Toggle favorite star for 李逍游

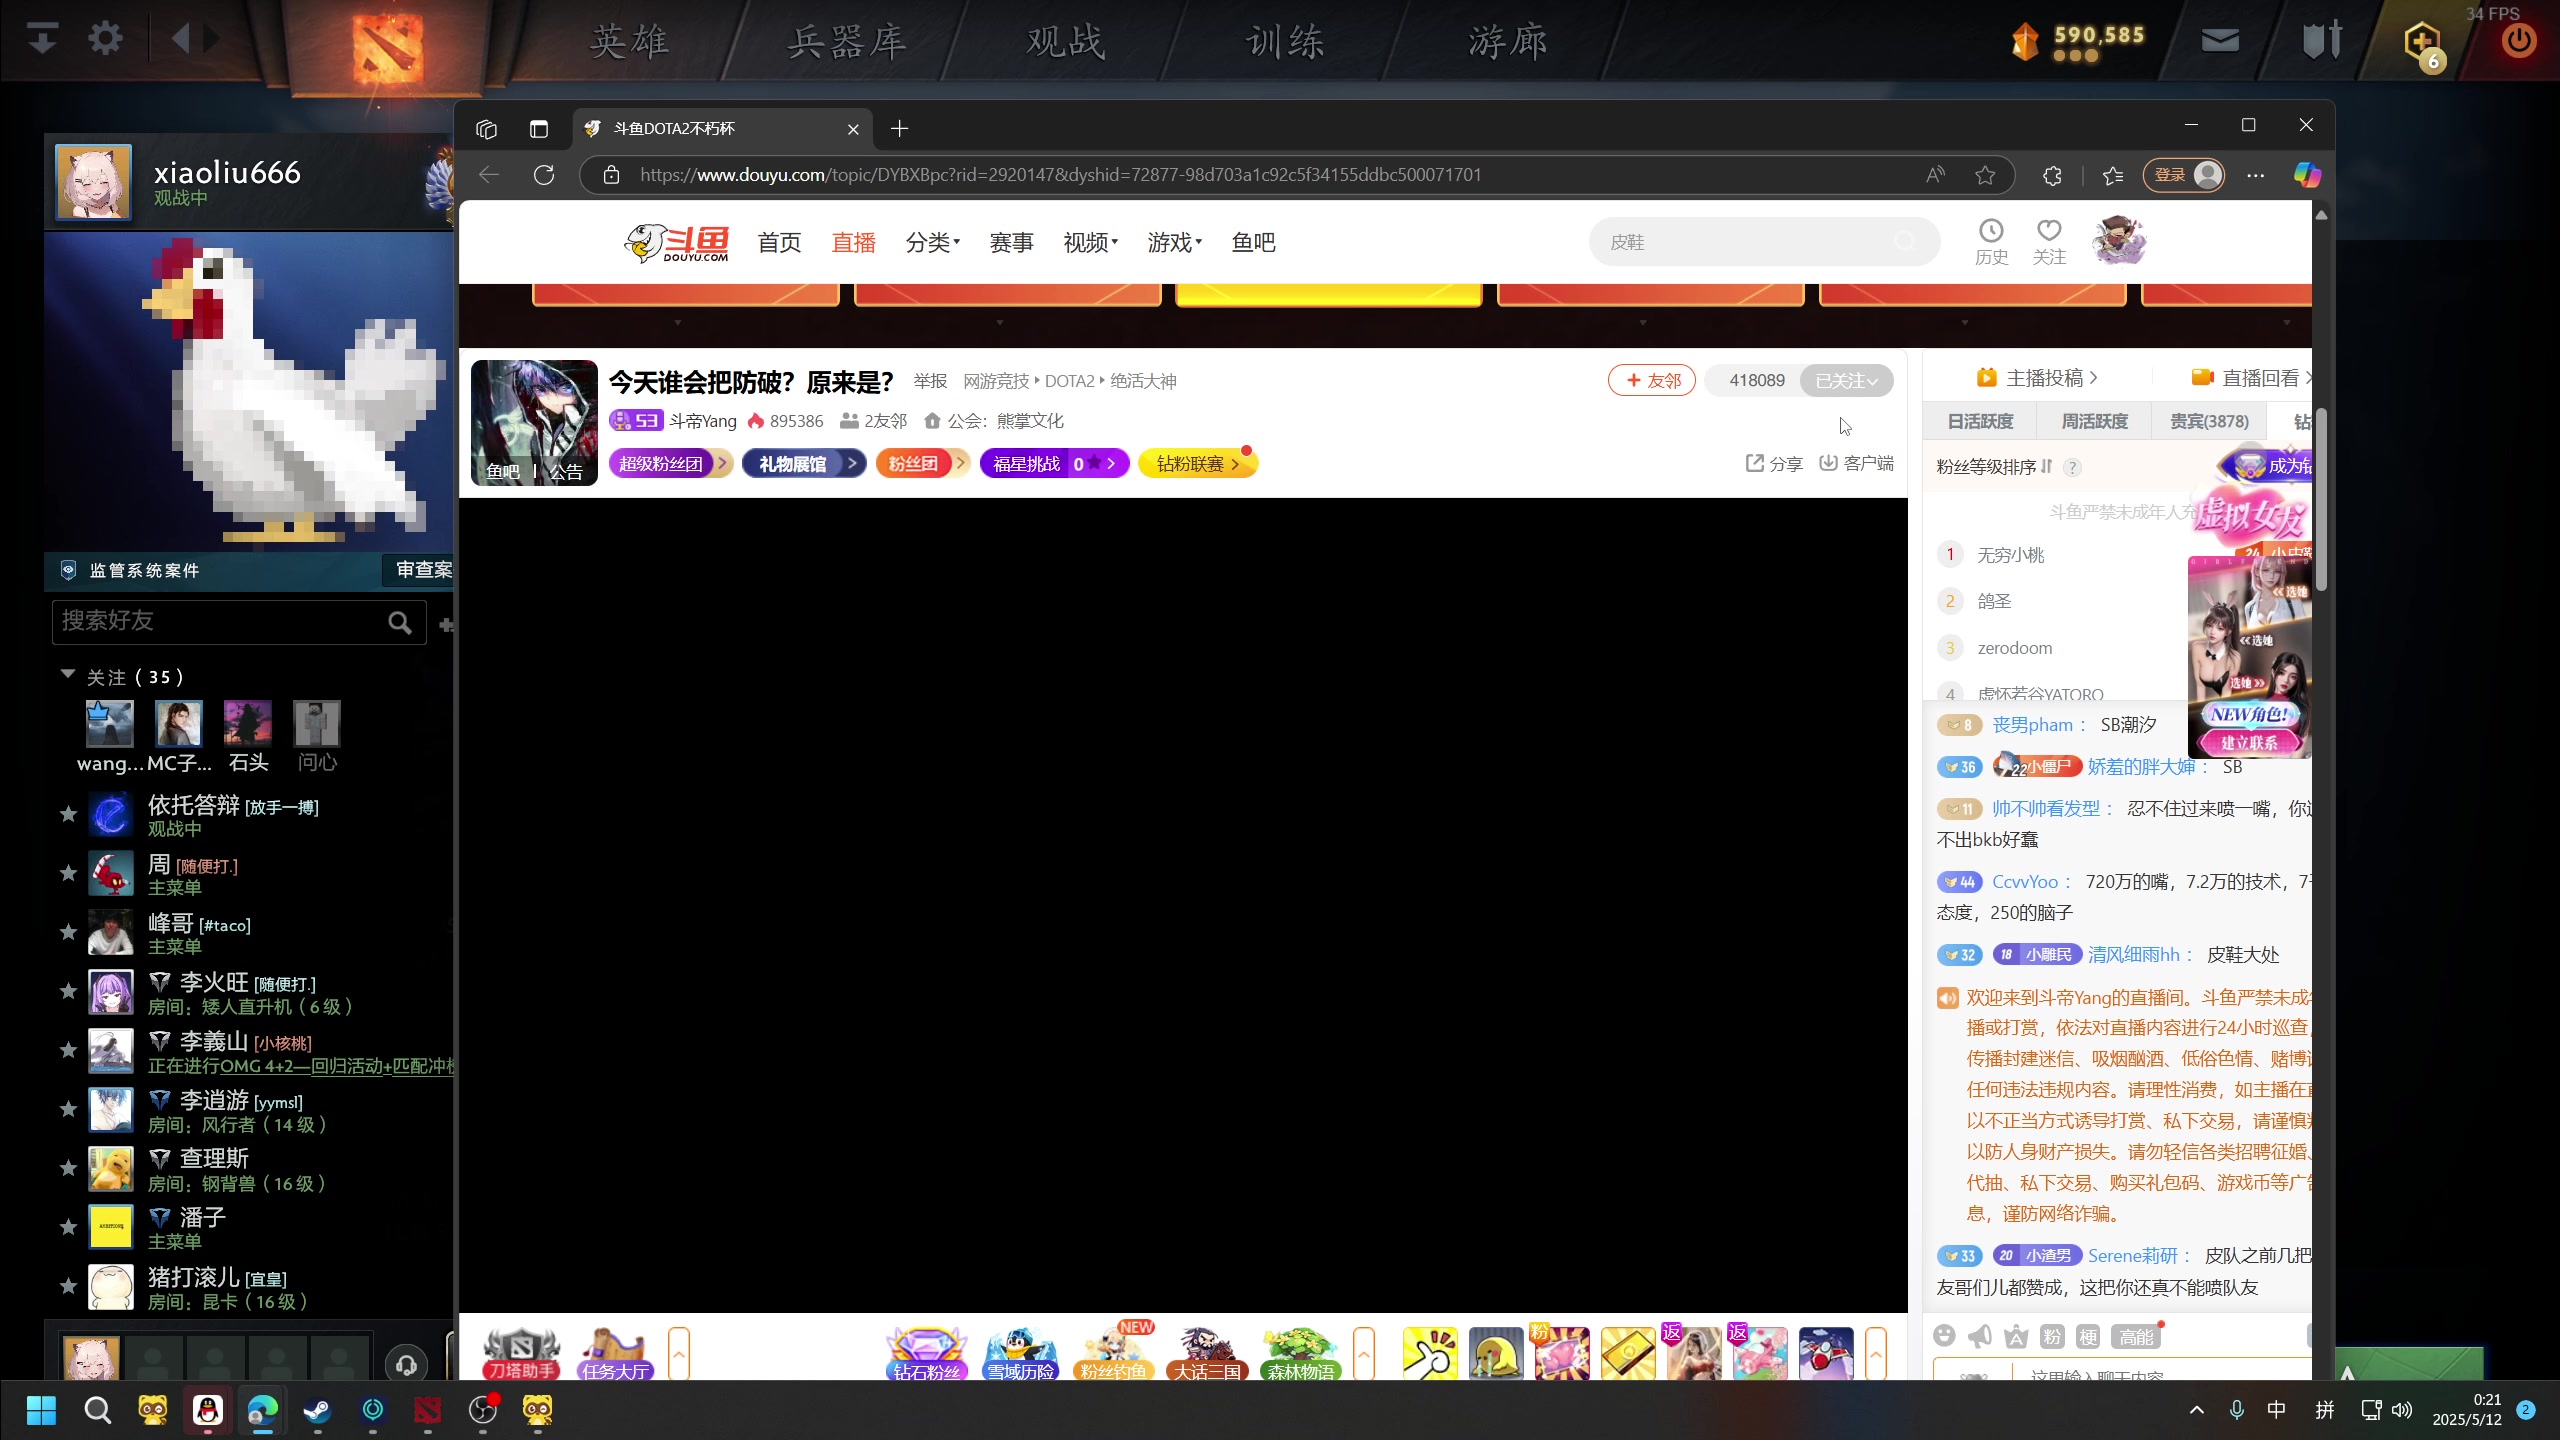[68, 1109]
